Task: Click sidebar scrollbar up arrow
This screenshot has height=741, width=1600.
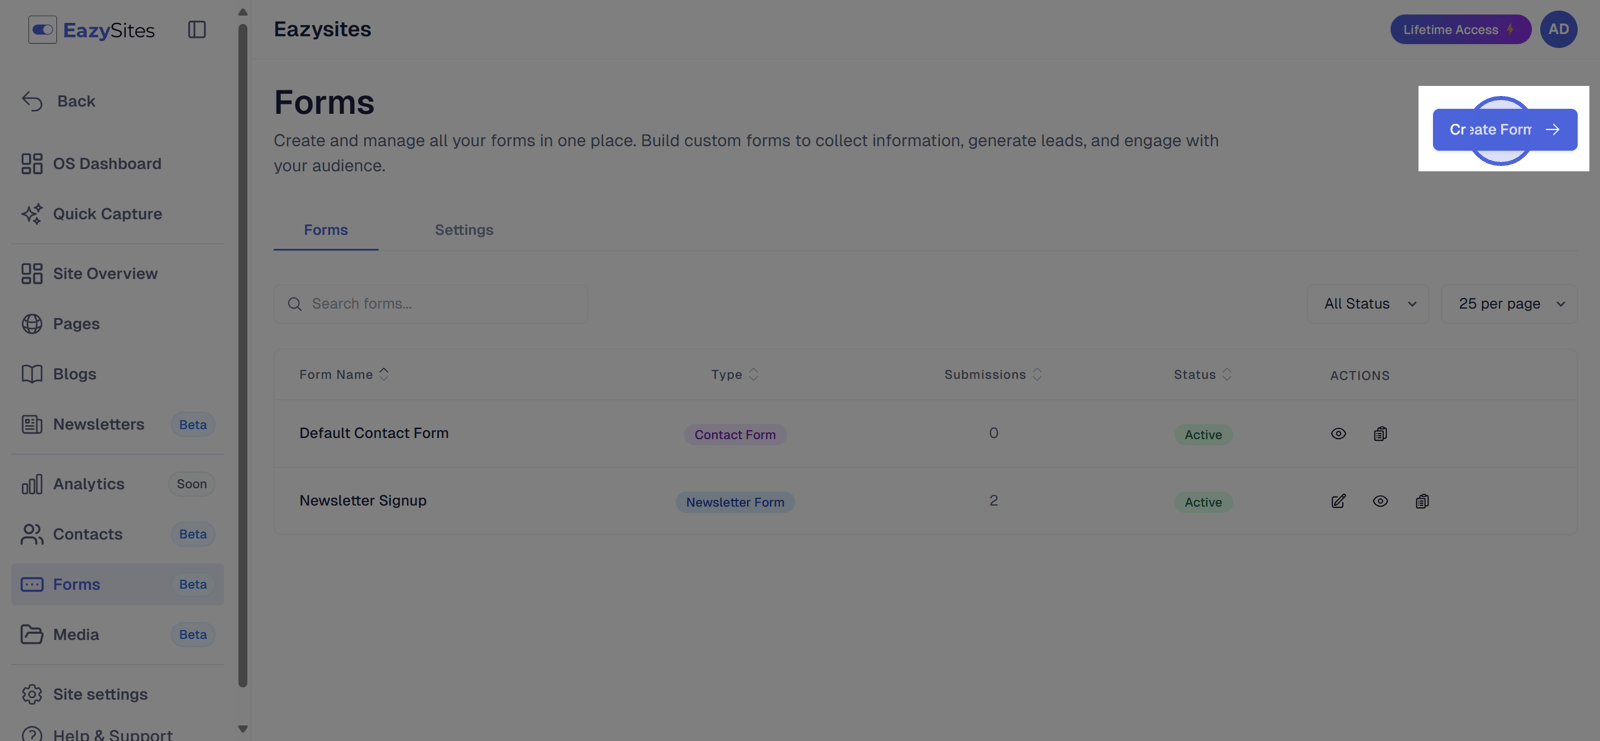Action: pos(242,12)
